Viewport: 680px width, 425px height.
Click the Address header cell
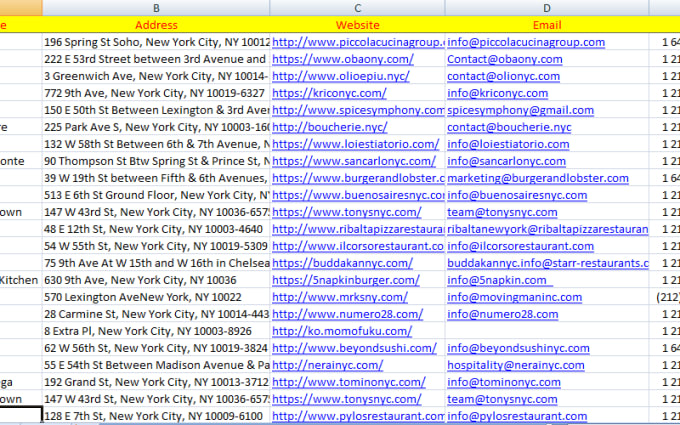pos(156,25)
